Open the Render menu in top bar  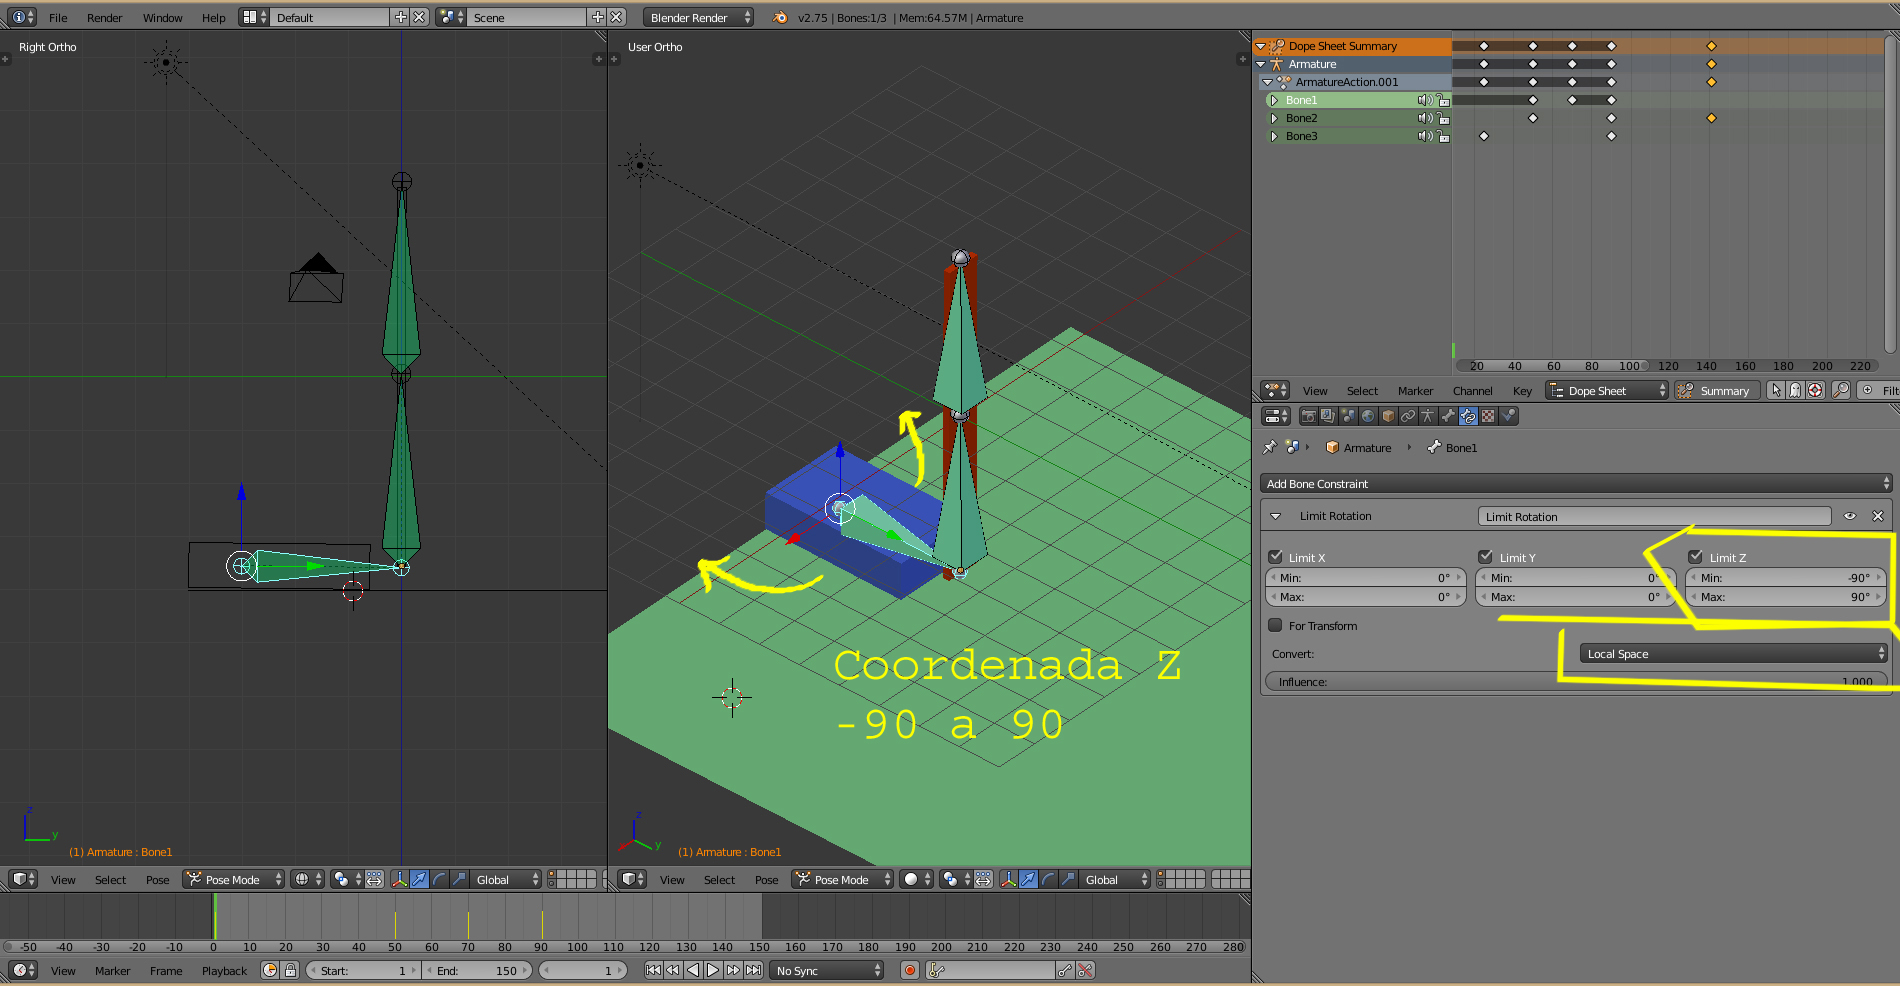click(104, 18)
